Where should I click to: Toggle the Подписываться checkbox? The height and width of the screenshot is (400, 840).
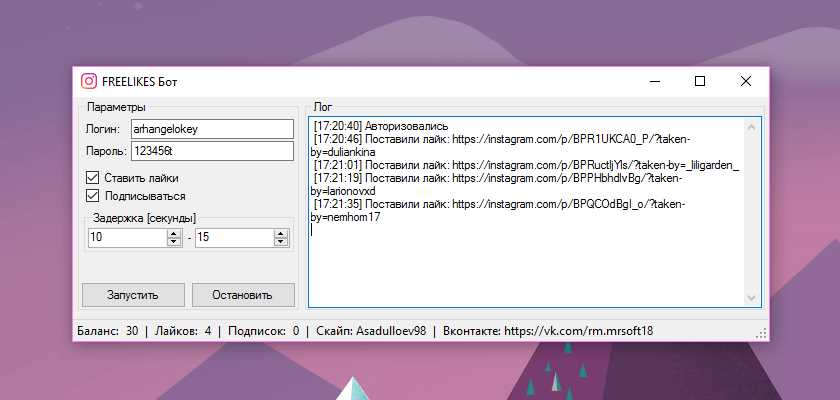pyautogui.click(x=136, y=196)
